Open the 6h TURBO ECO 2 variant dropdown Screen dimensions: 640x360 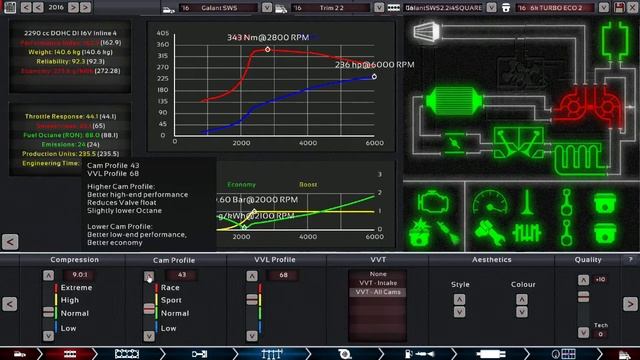pos(604,7)
